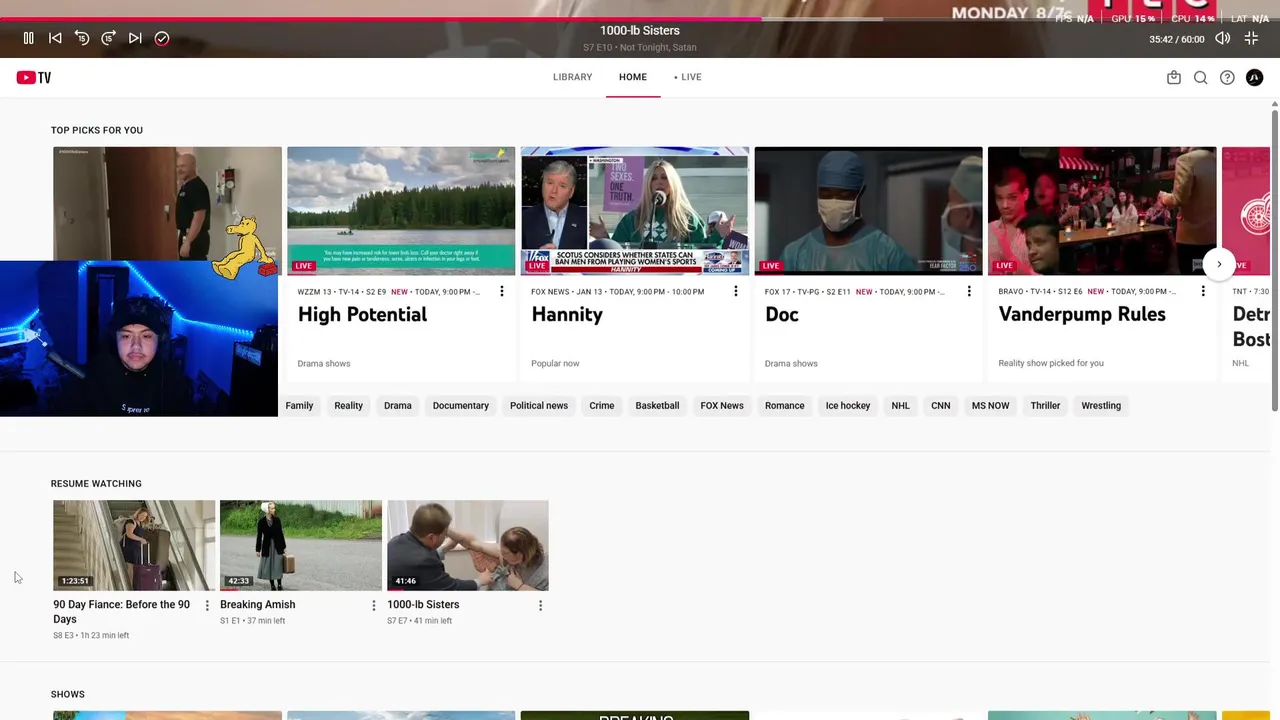Filter by the Family category chip
Screen dimensions: 1280x720
(x=299, y=406)
